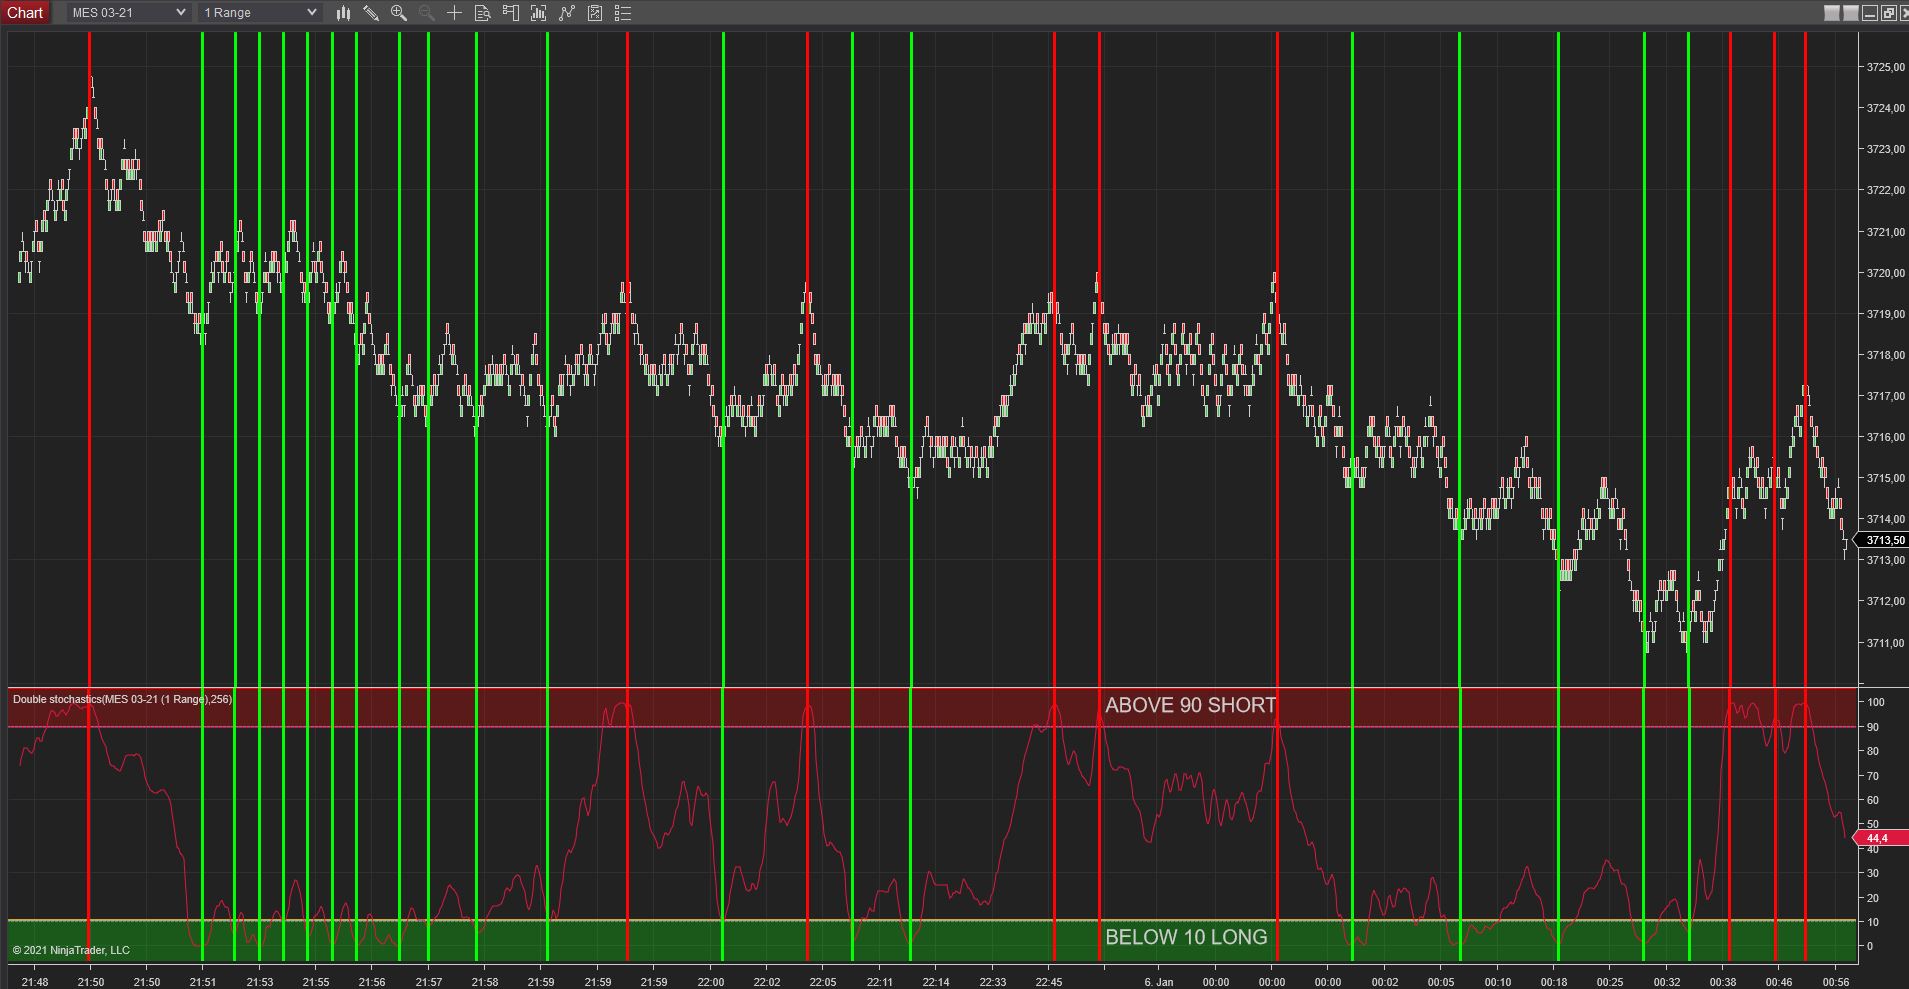The image size is (1909, 989).
Task: Click the red 44,4 indicator value marker
Action: tap(1881, 838)
